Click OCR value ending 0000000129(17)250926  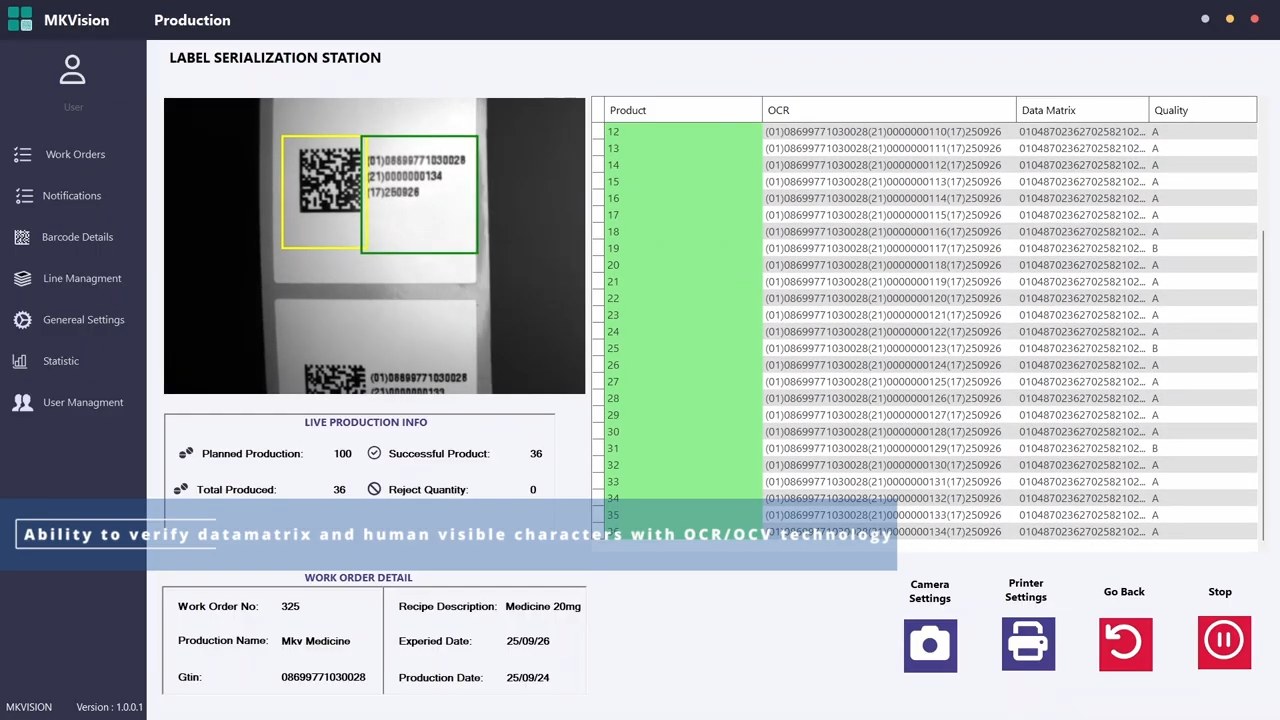[883, 448]
